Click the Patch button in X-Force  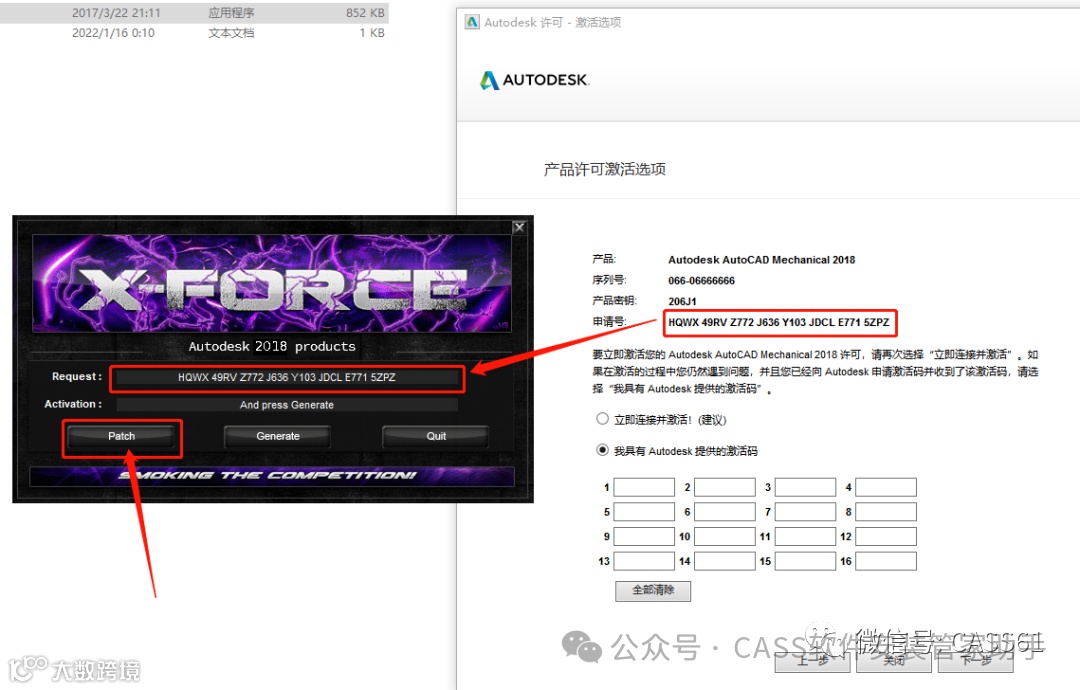coord(121,437)
